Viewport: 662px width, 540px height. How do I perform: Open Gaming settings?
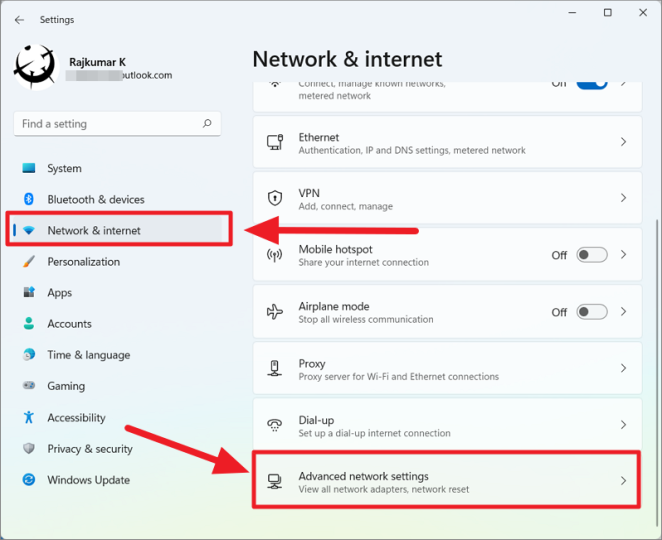click(x=116, y=386)
